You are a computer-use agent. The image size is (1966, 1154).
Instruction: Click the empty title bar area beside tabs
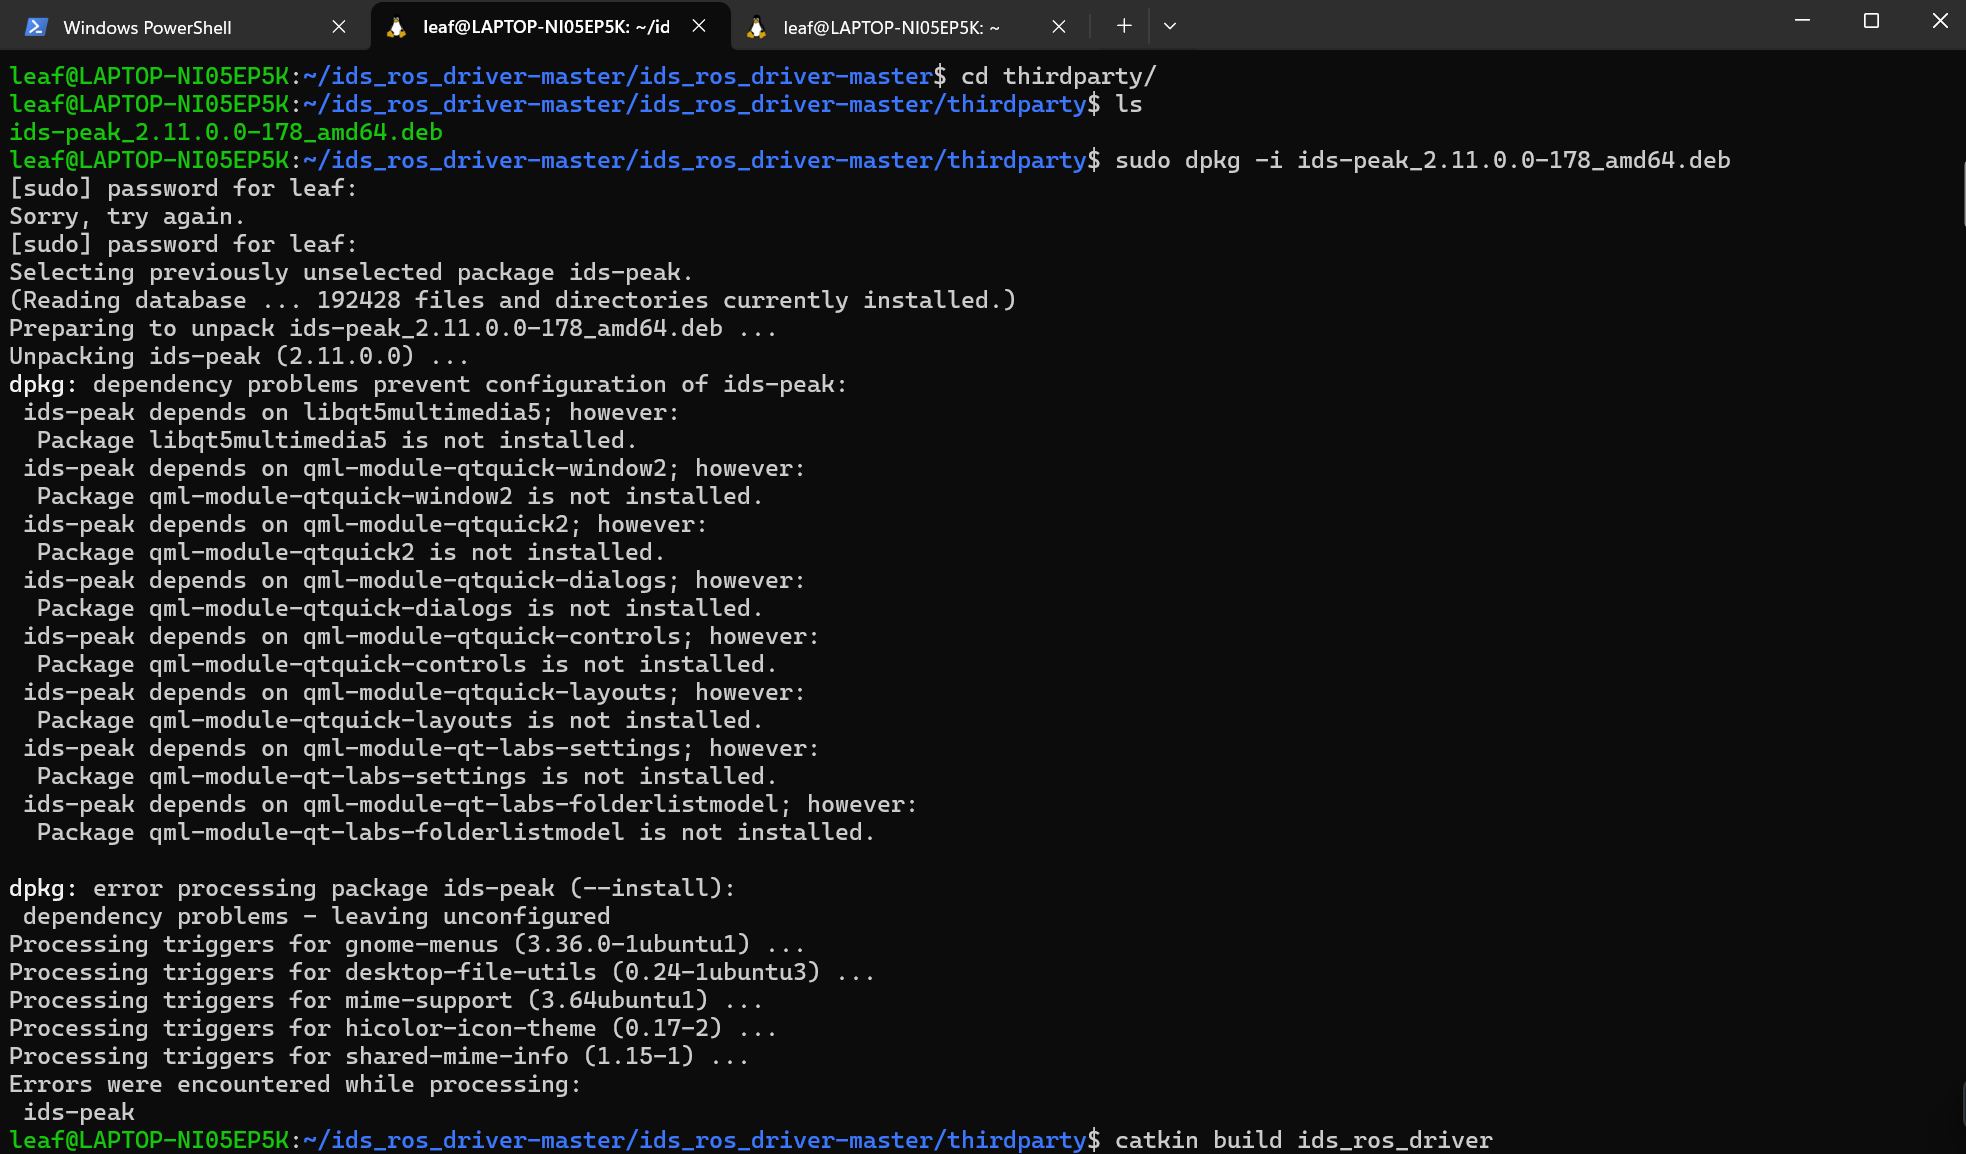(x=1480, y=25)
